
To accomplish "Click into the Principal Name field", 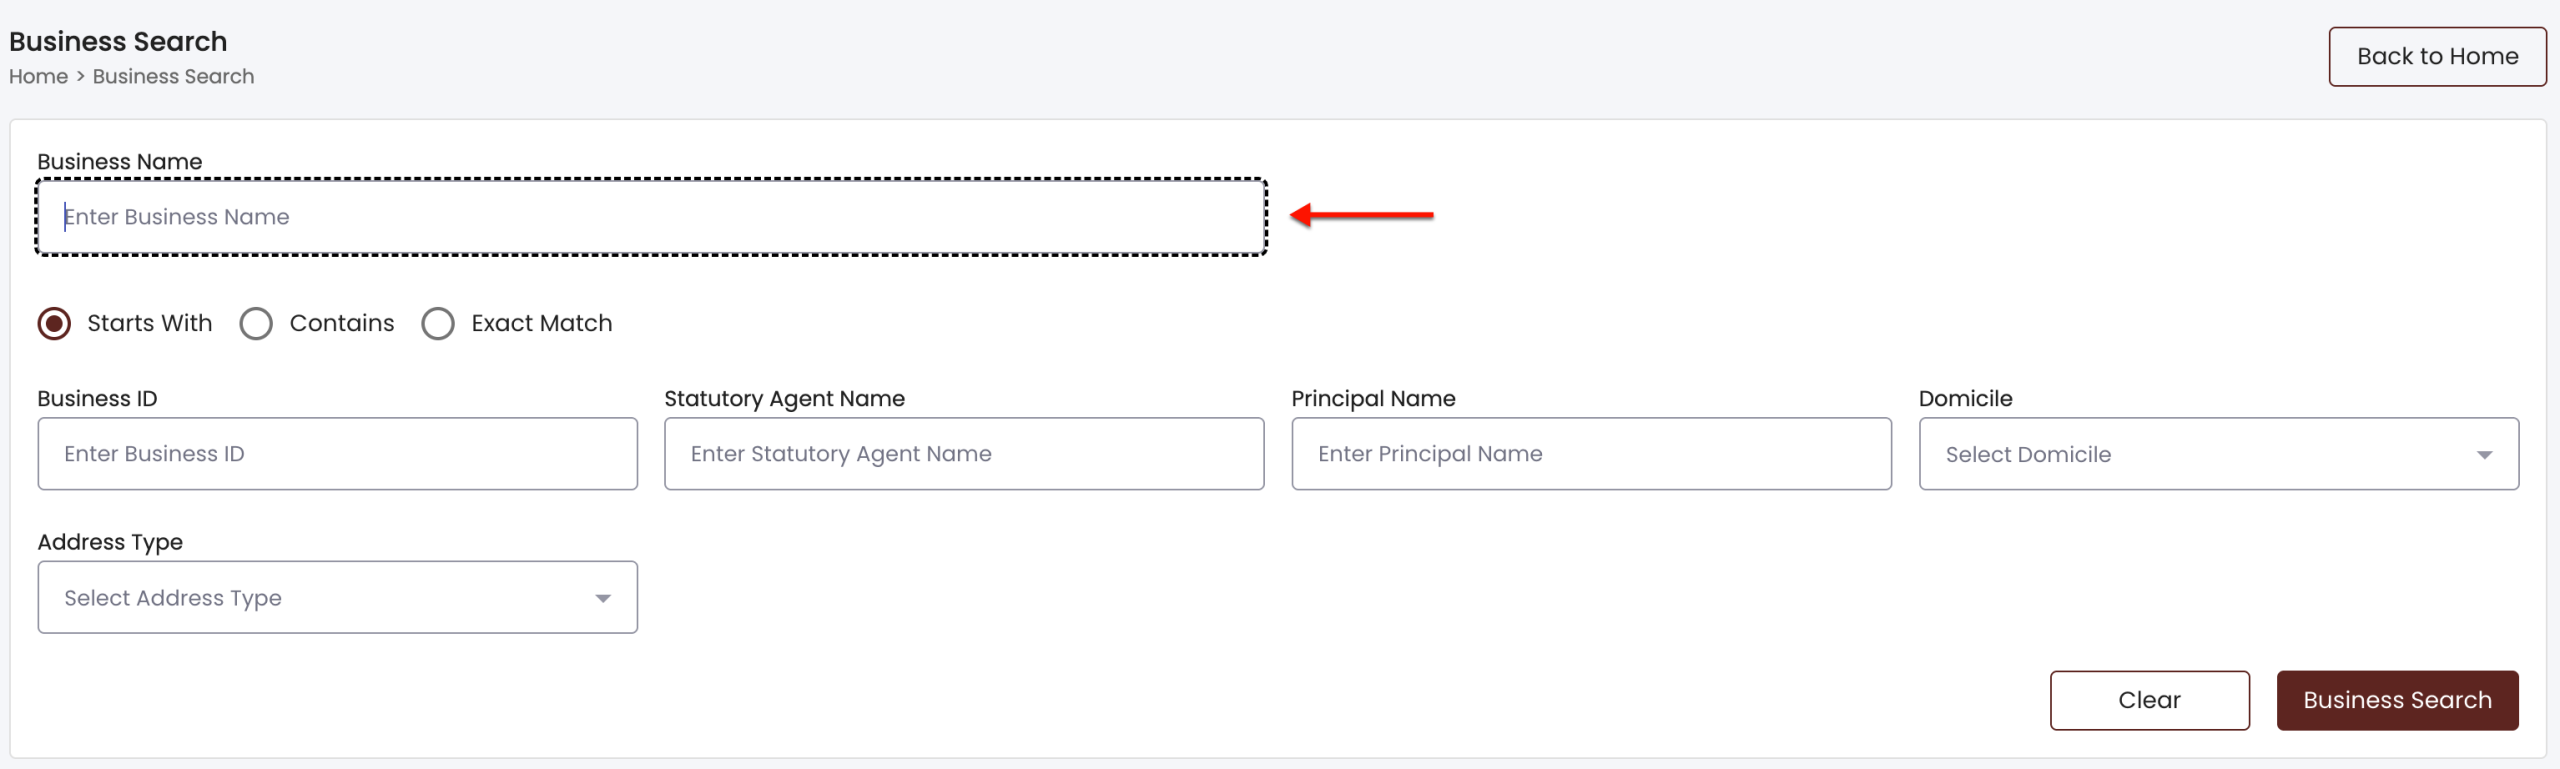I will tap(1591, 454).
